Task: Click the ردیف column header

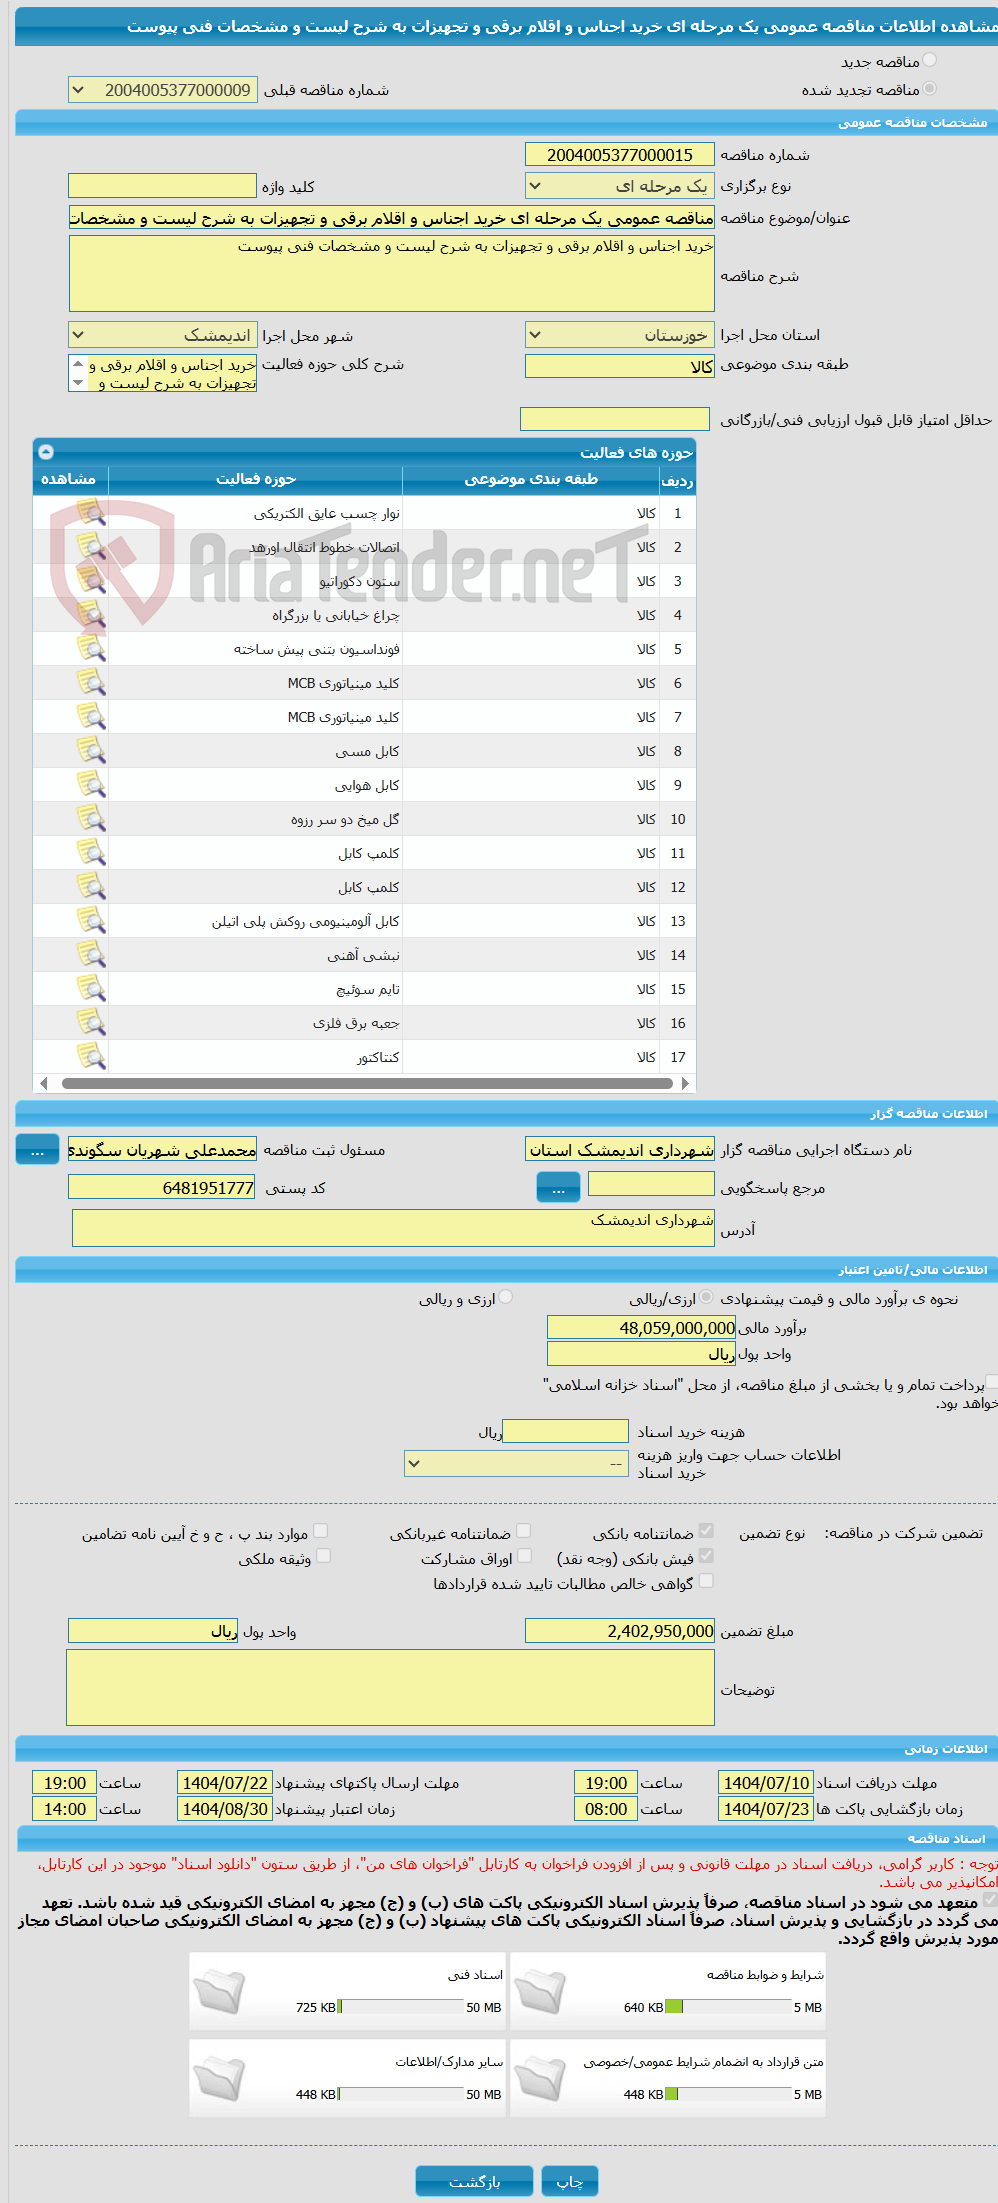Action: point(677,480)
